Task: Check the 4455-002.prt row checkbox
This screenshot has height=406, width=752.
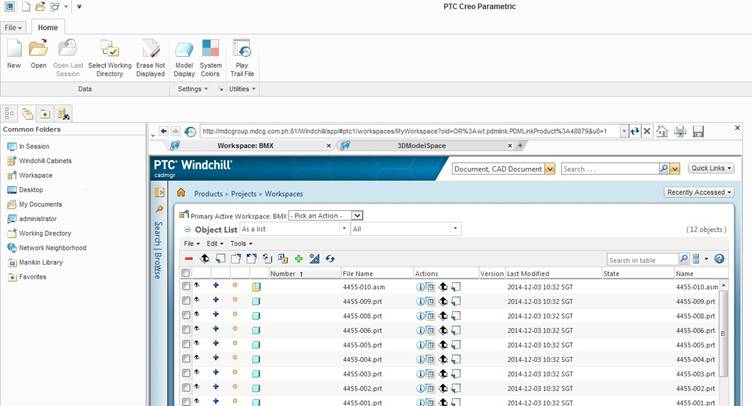Action: click(x=186, y=387)
